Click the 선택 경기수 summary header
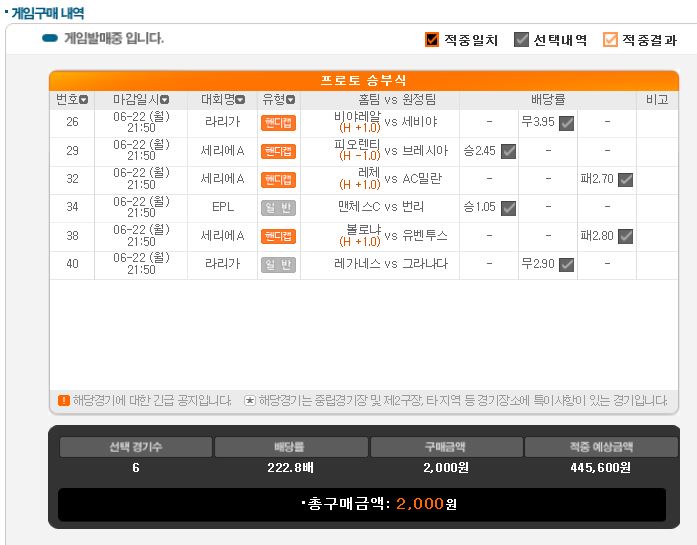Image resolution: width=697 pixels, height=545 pixels. pos(136,447)
